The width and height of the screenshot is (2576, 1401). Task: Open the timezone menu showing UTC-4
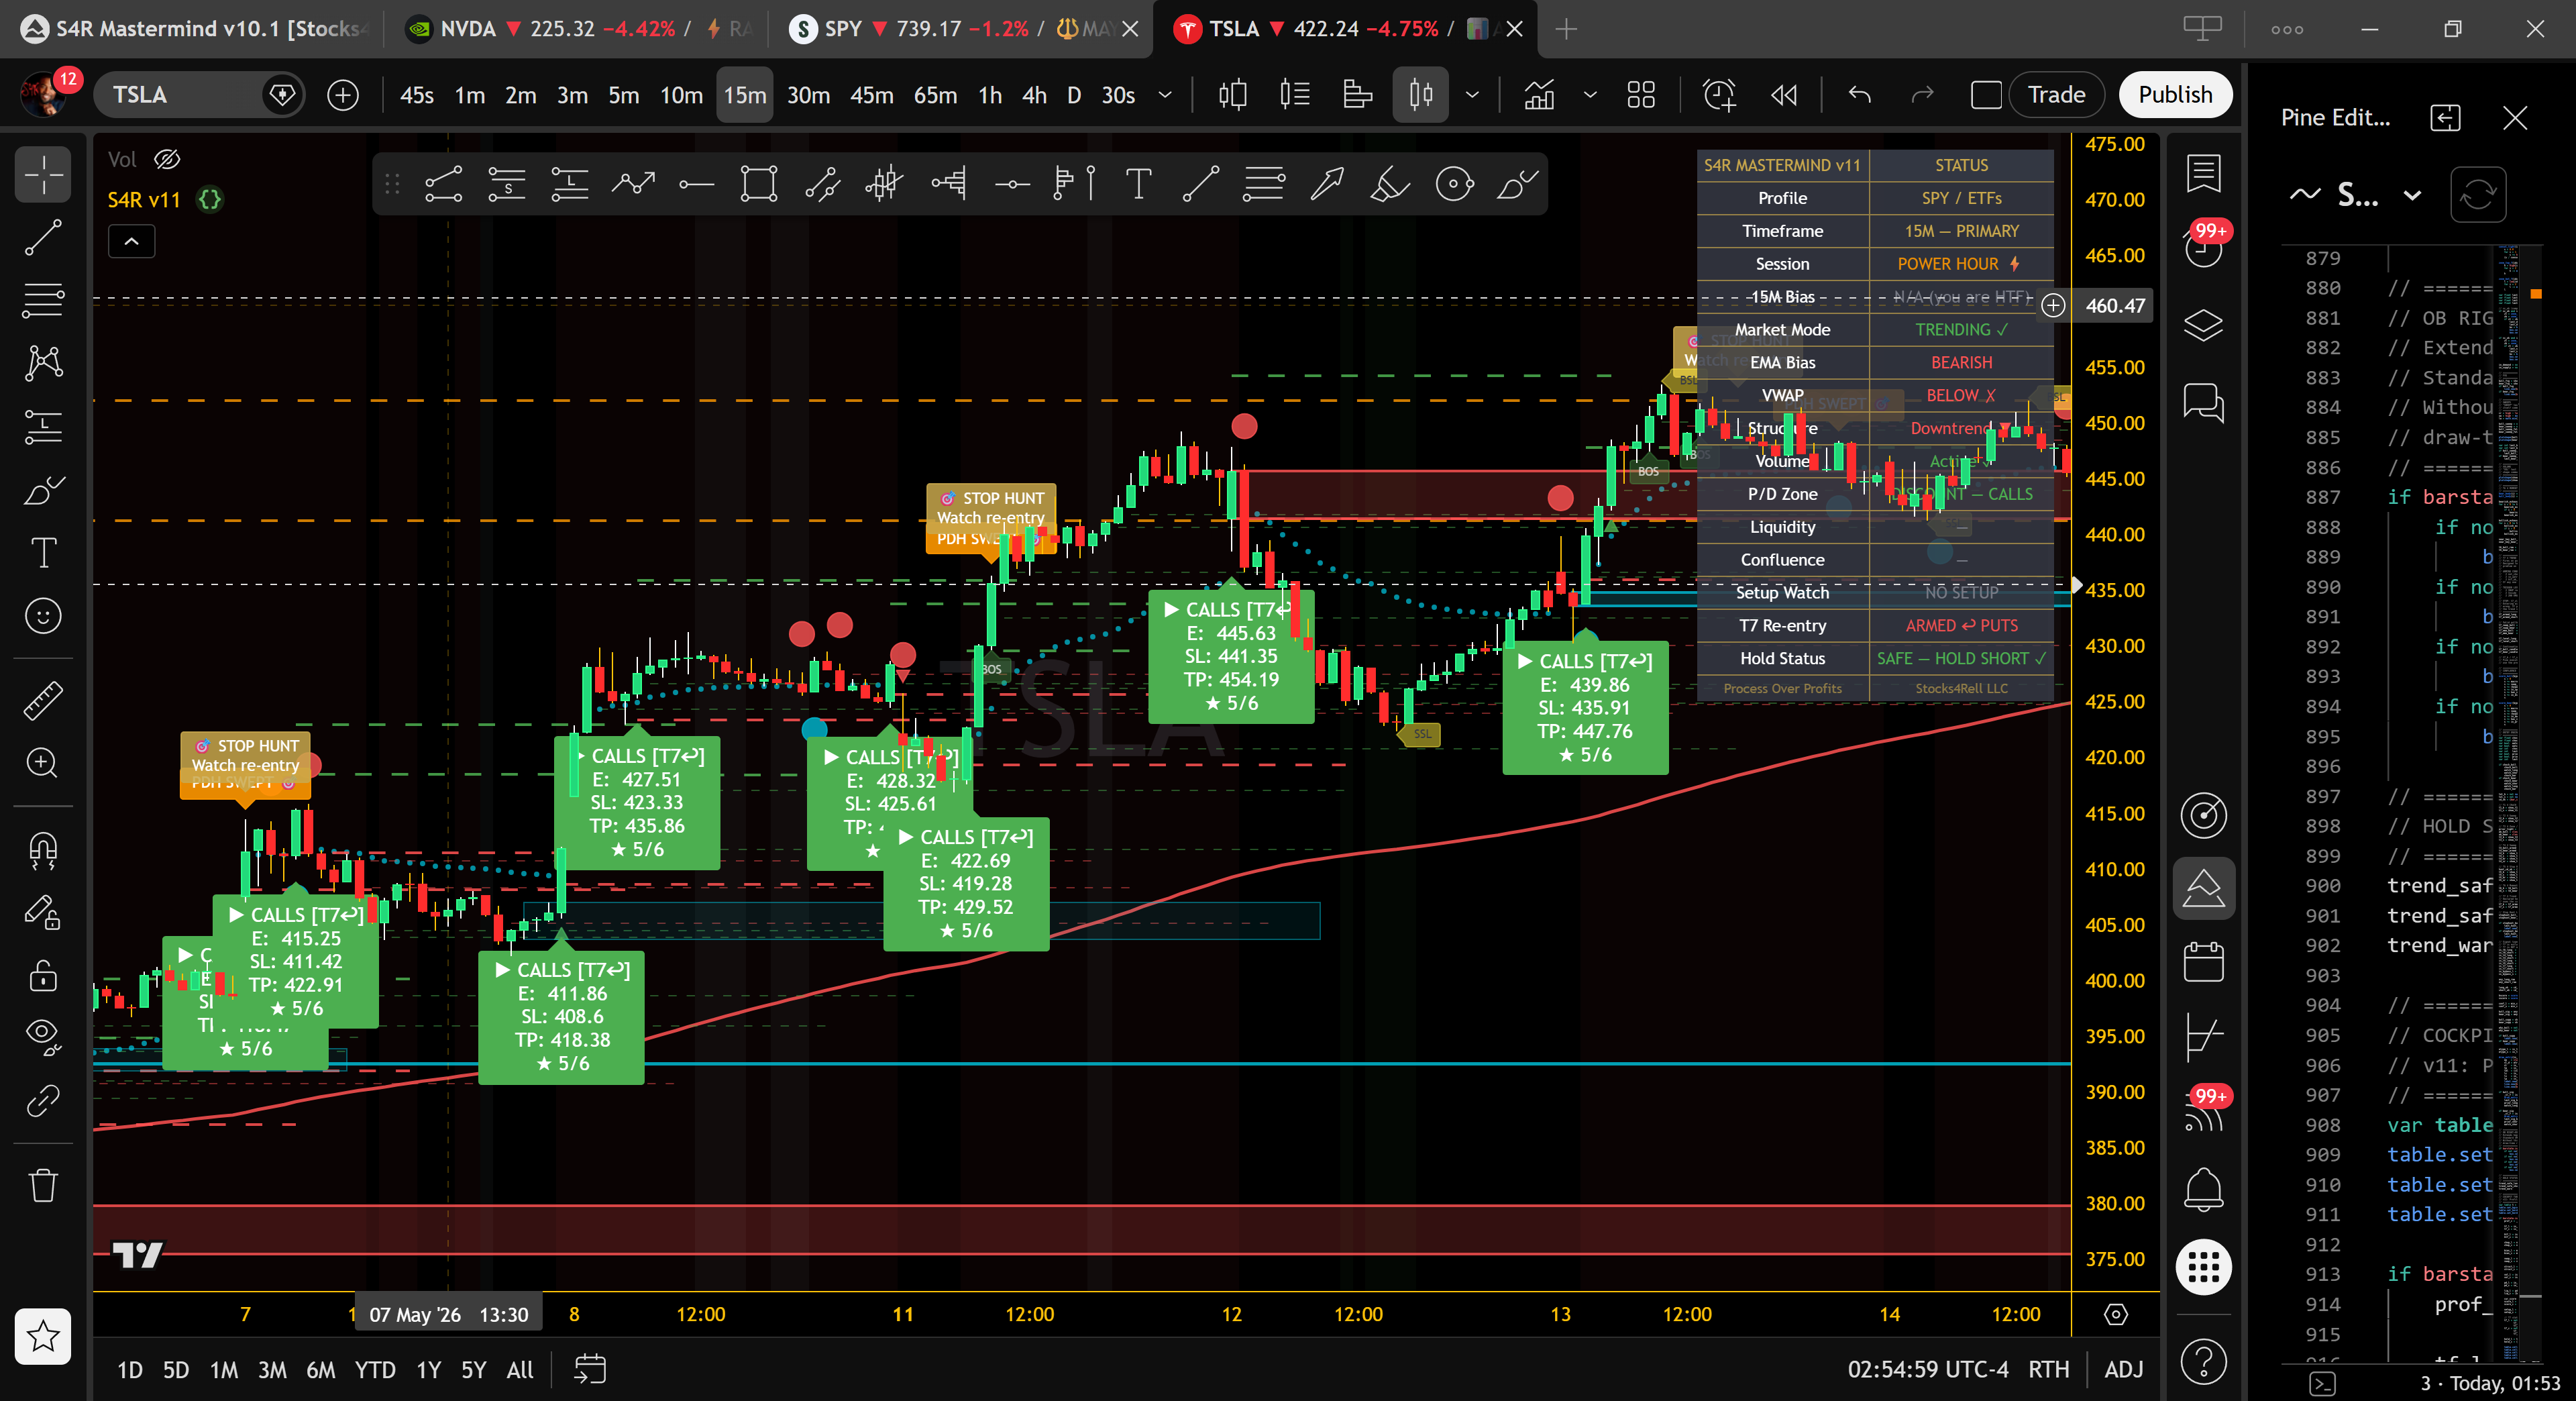(x=1927, y=1369)
